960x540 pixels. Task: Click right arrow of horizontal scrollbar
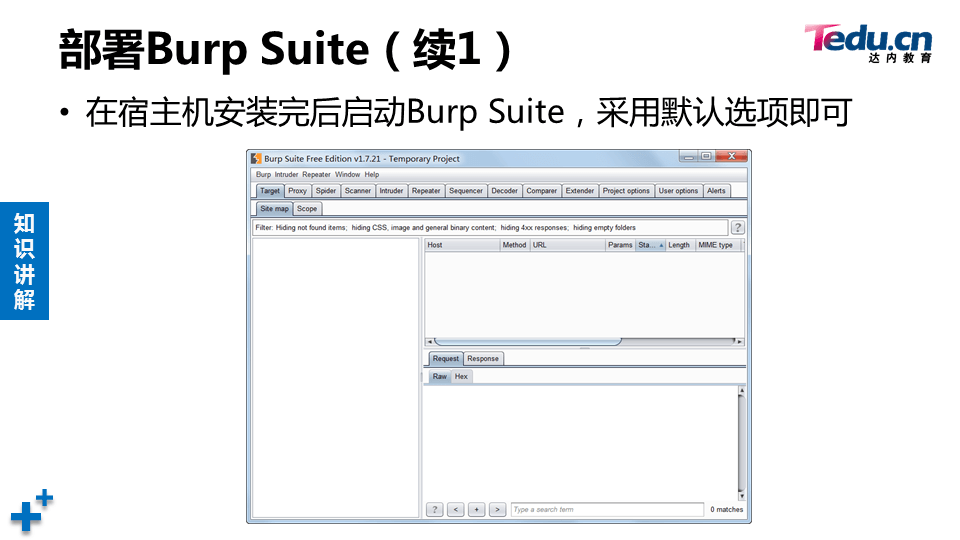[740, 342]
